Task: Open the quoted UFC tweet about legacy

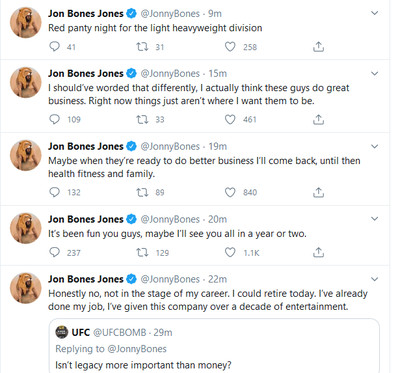Action: 214,346
